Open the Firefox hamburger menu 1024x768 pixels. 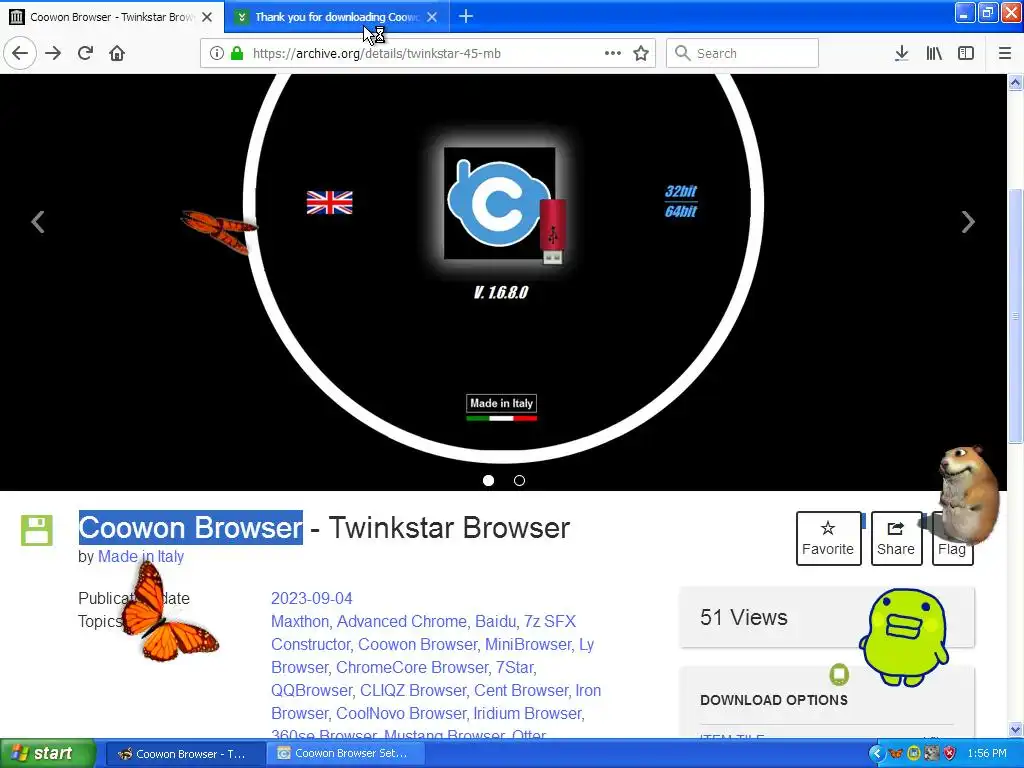click(1005, 53)
